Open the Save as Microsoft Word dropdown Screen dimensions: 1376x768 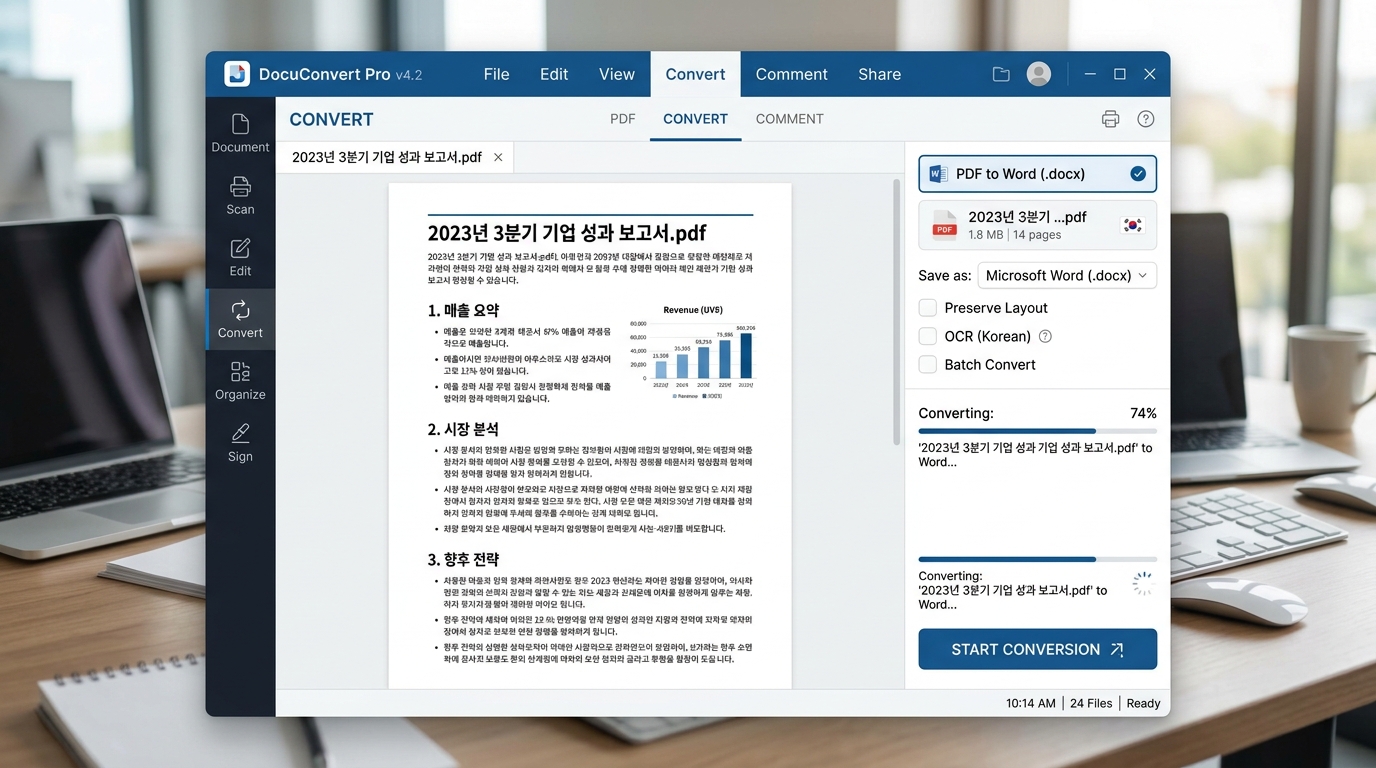pos(1066,276)
